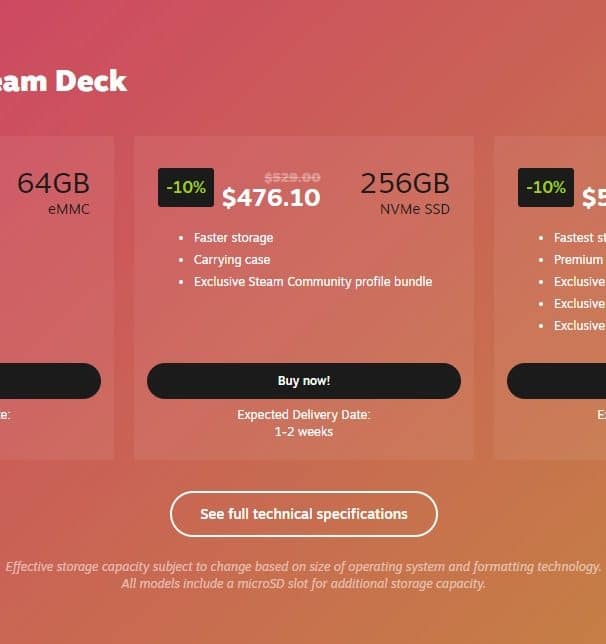
Task: Click the -10% badge on rightmost card
Action: pos(546,187)
